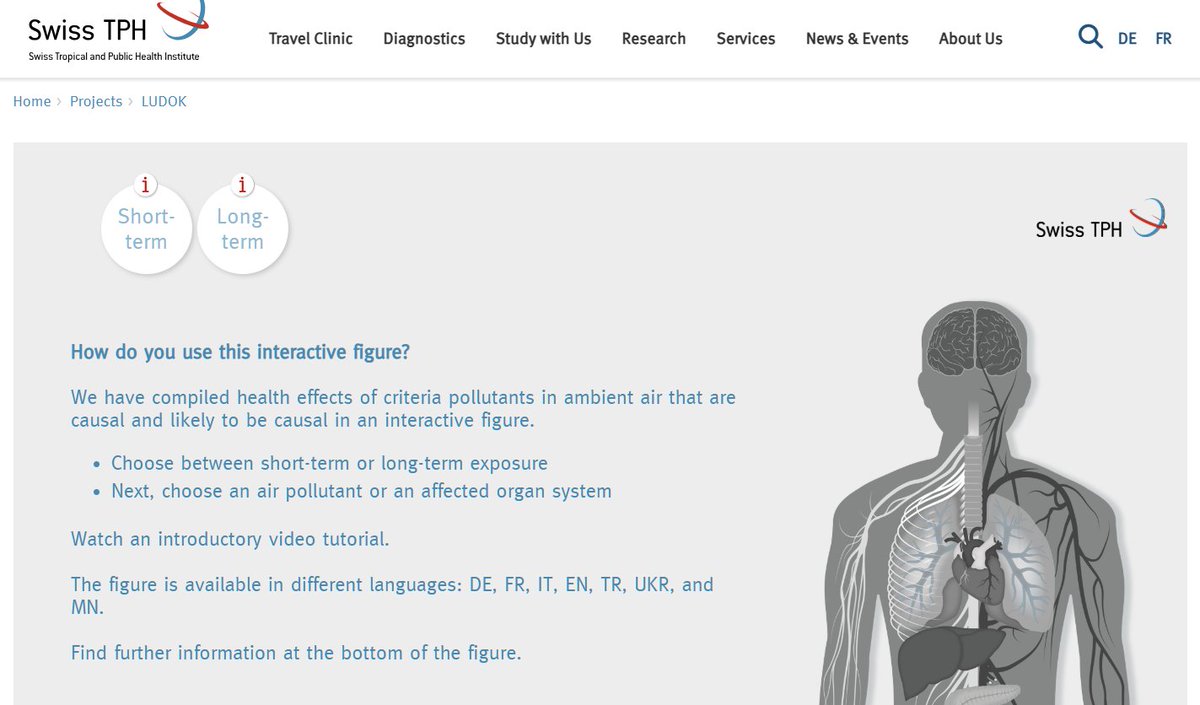Open the About Us menu

tap(970, 39)
